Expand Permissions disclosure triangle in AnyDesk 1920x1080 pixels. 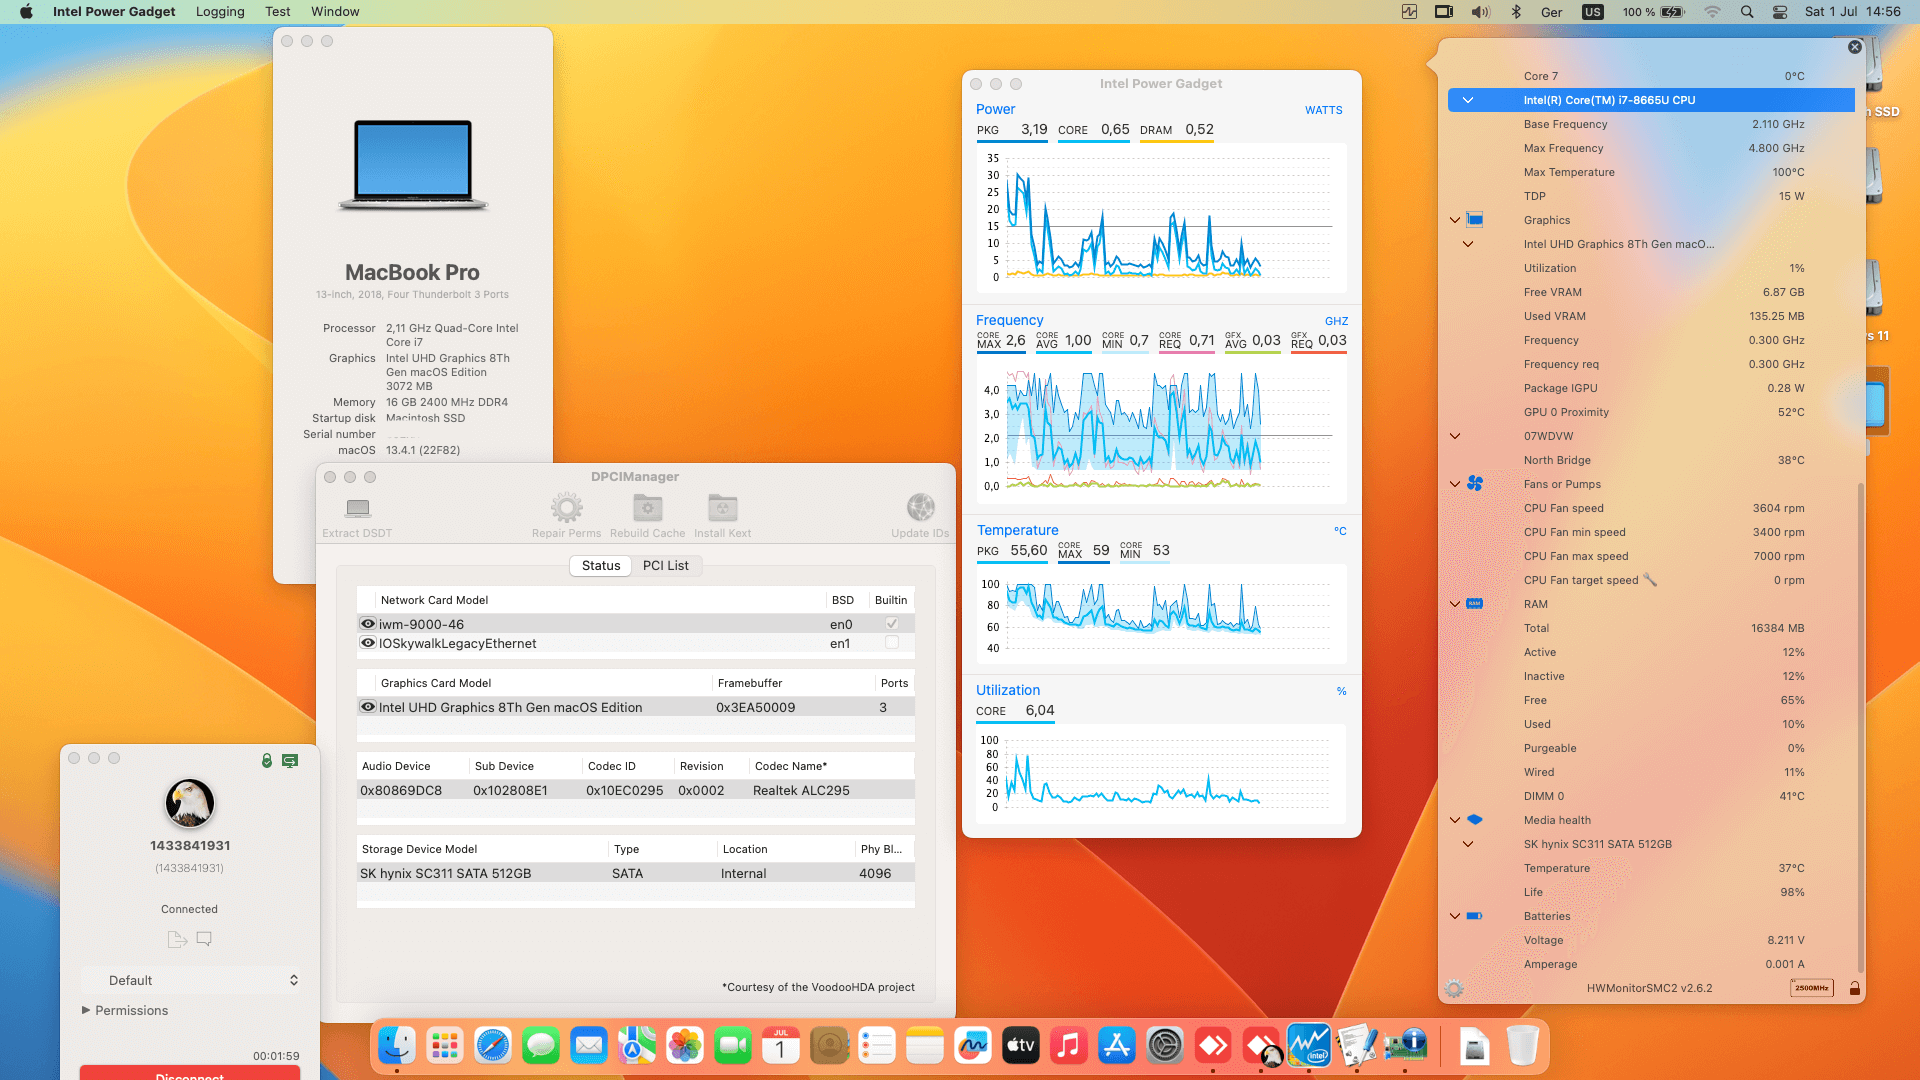[86, 1010]
